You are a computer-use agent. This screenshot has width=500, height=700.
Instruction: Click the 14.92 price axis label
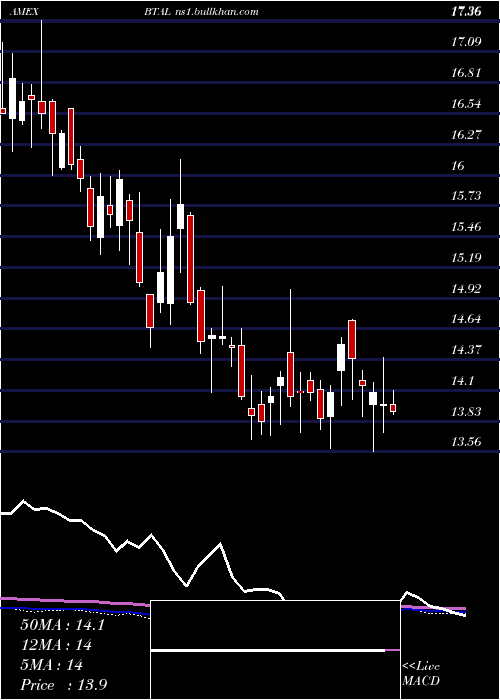(466, 289)
